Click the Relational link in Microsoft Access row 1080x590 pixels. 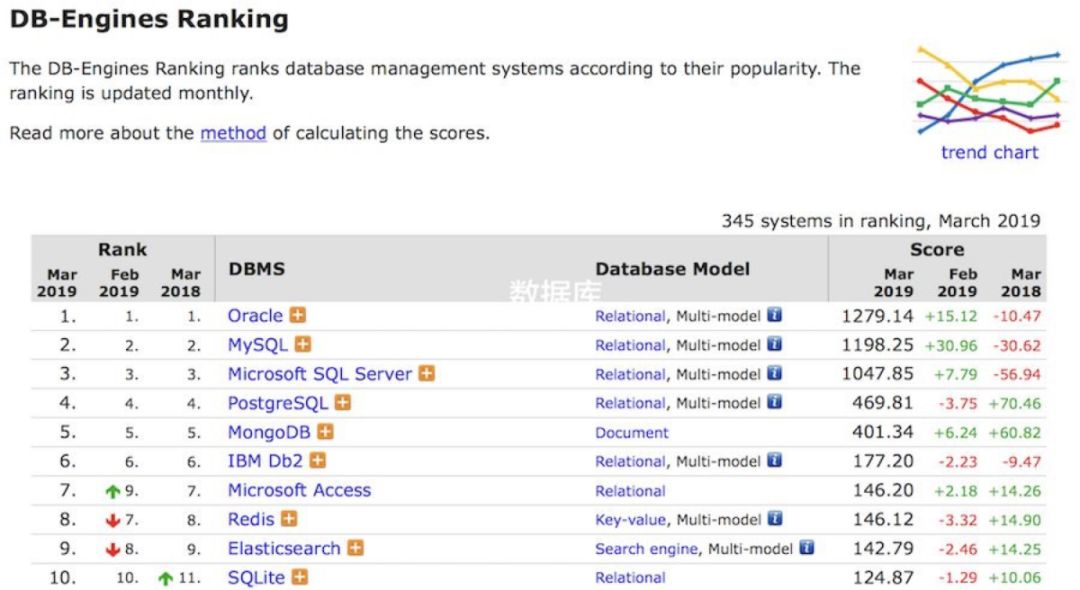[x=630, y=491]
